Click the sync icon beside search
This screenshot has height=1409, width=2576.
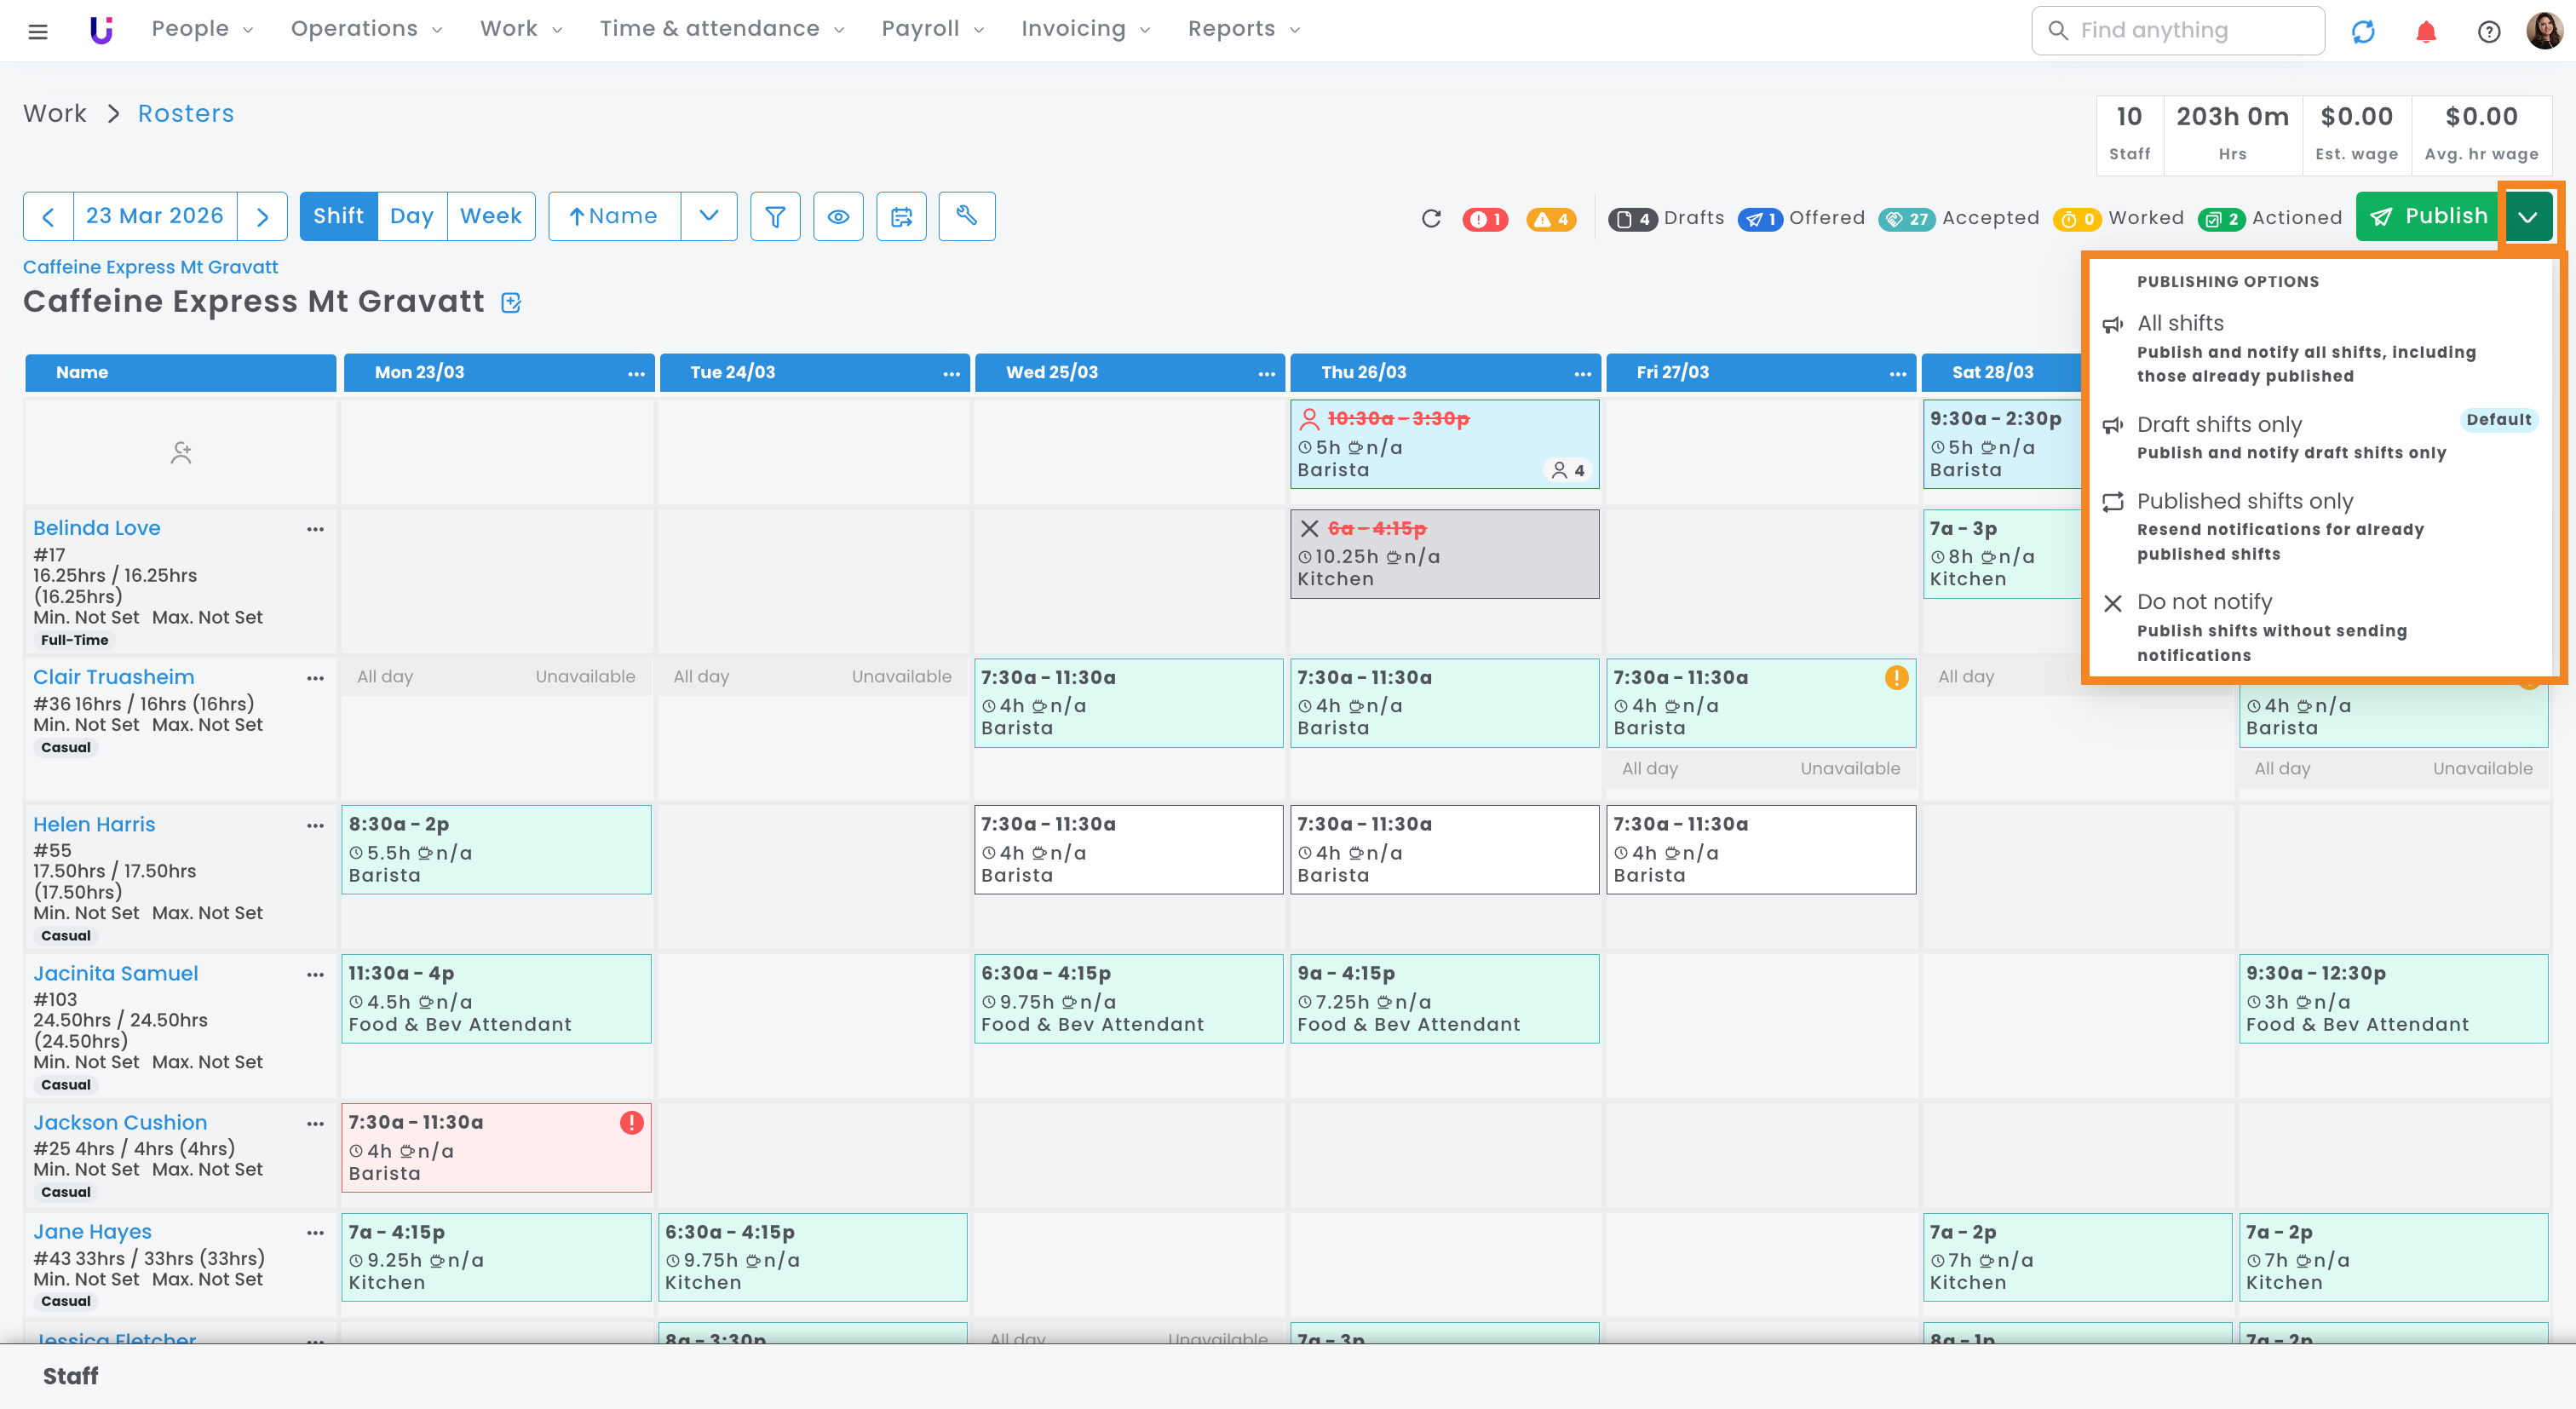pos(2362,31)
